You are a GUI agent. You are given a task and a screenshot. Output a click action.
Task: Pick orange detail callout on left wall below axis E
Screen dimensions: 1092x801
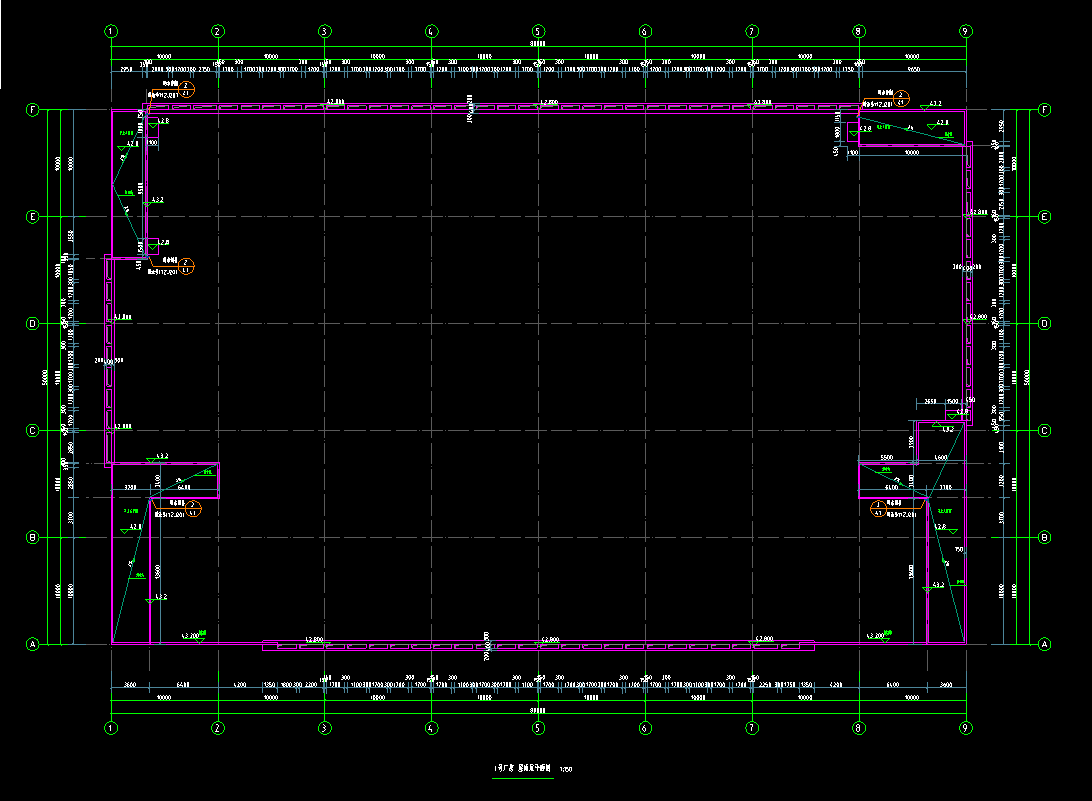coord(186,267)
